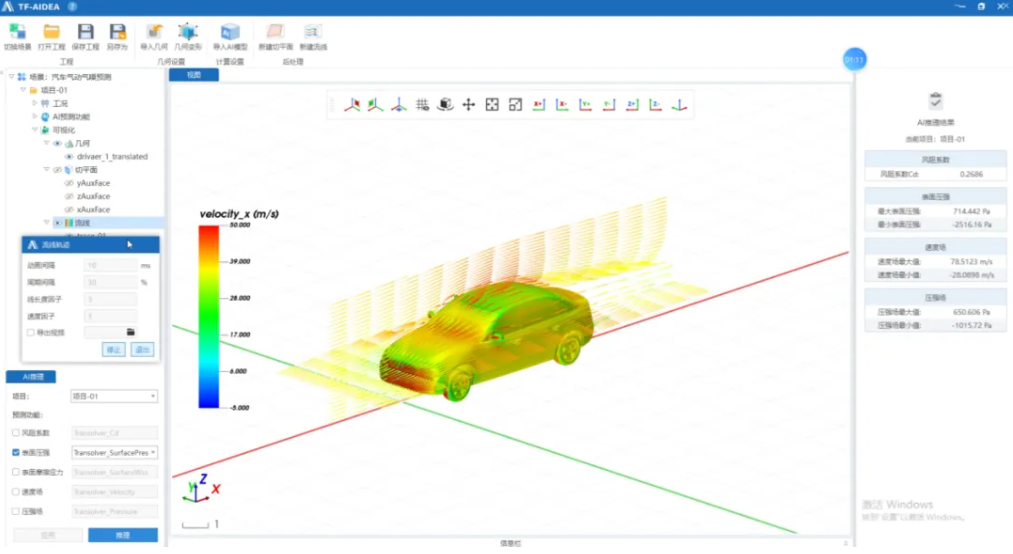Click 导入几何 import geometry icon
Screen dimensions: 1013x554
coord(154,36)
